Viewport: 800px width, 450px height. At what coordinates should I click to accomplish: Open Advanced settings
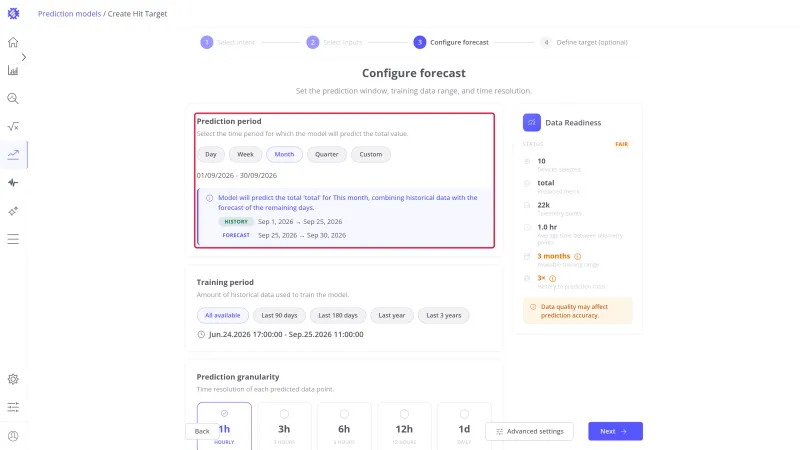click(x=530, y=432)
